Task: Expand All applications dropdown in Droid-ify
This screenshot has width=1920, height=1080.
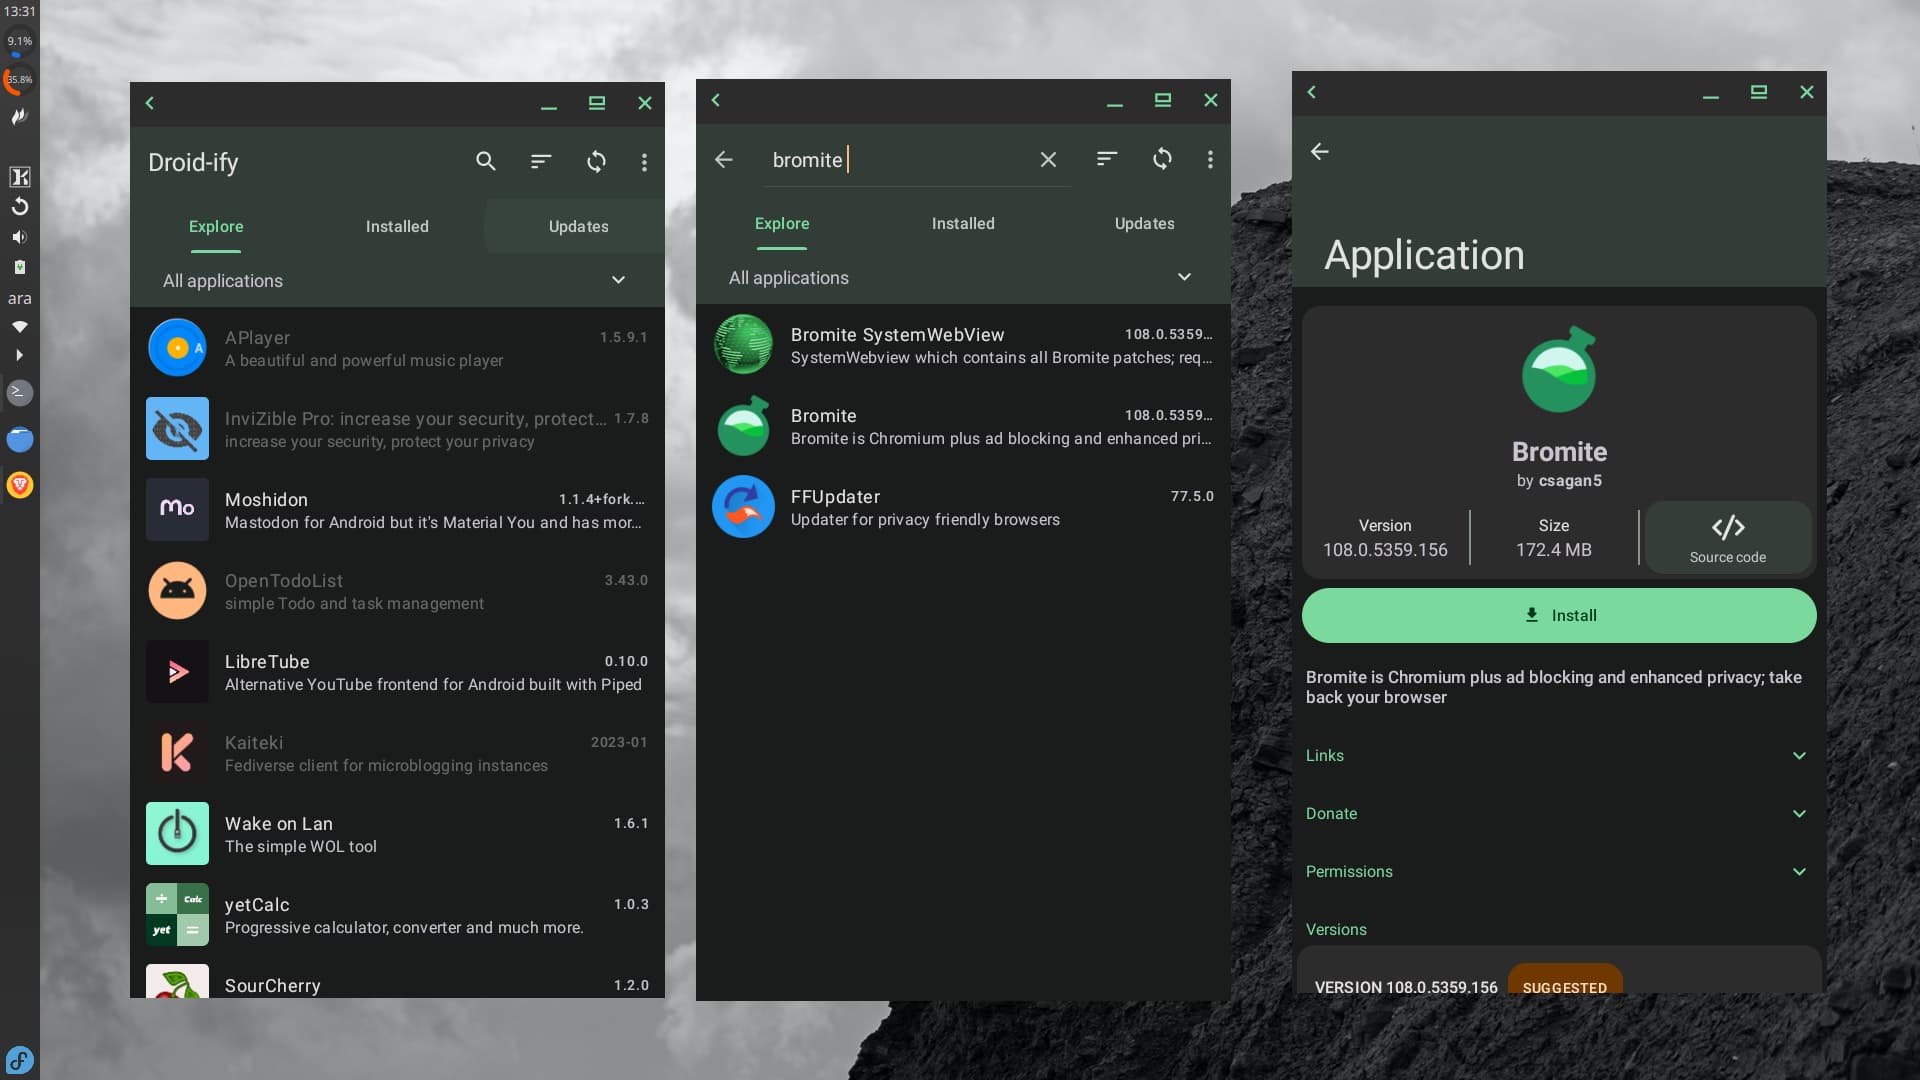Action: [618, 280]
